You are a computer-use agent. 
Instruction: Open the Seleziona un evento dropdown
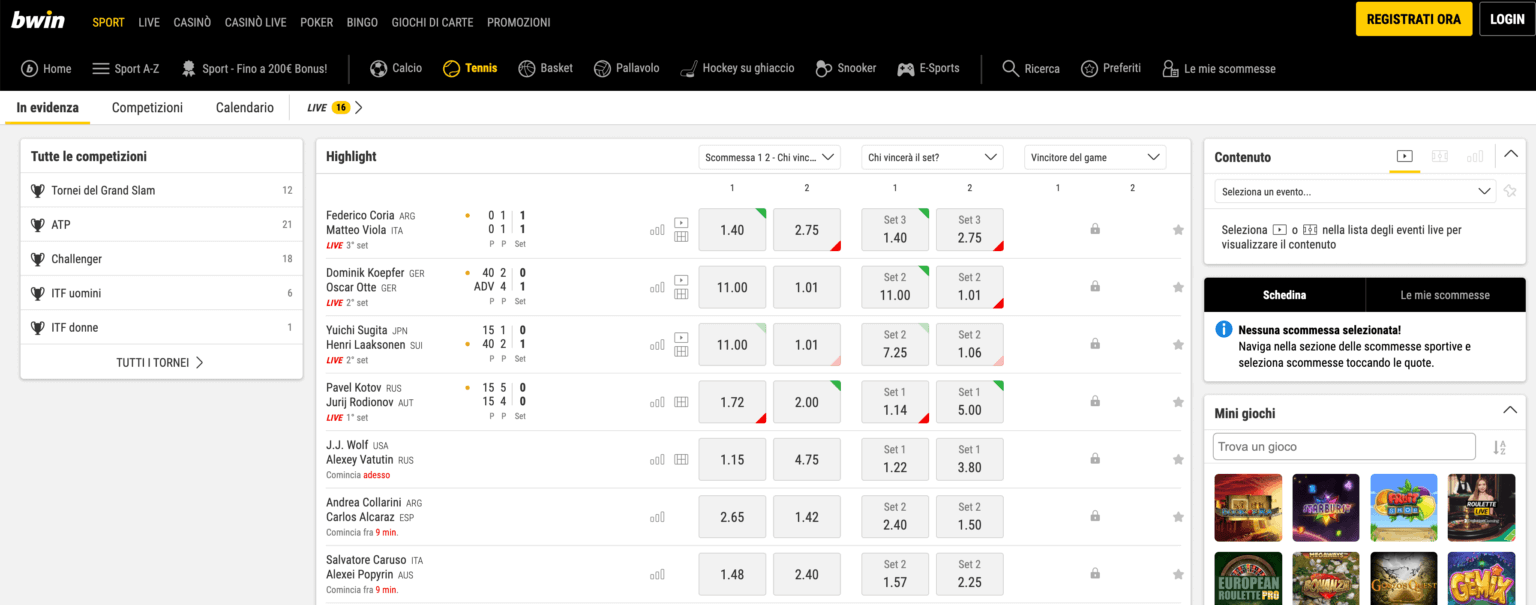(x=1356, y=191)
